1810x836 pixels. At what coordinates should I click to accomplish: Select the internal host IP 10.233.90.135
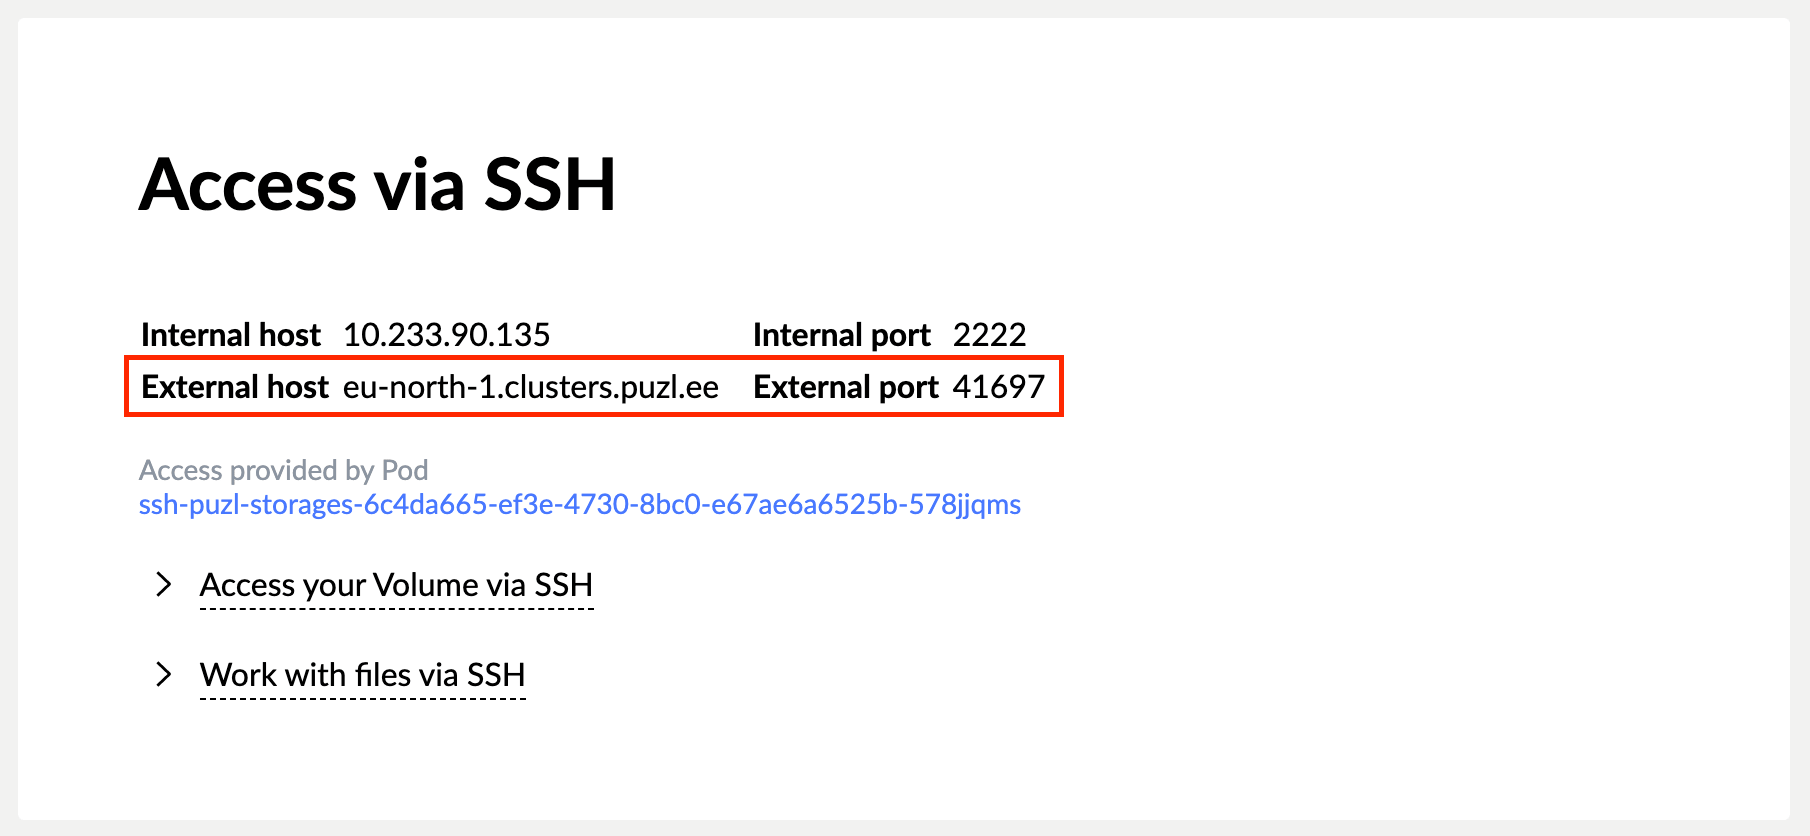pos(447,335)
